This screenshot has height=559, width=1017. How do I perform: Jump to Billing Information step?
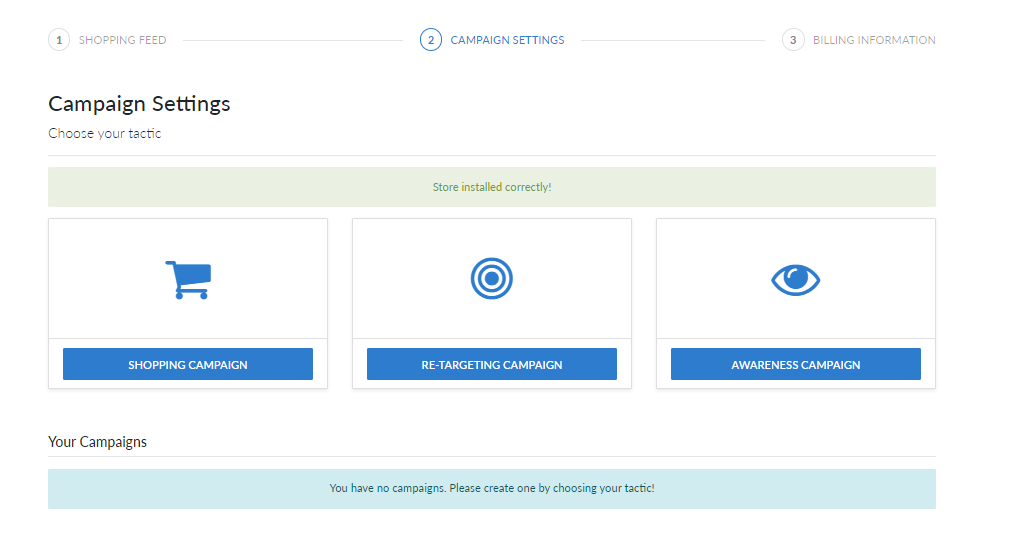pos(874,40)
